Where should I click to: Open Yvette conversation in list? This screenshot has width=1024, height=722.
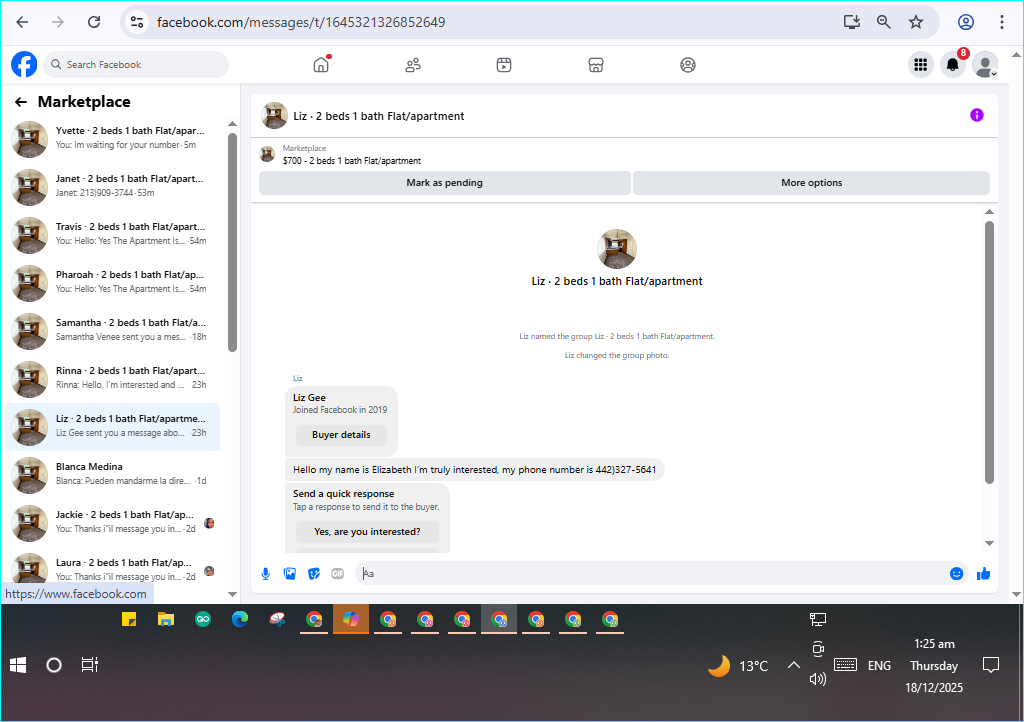pos(112,138)
